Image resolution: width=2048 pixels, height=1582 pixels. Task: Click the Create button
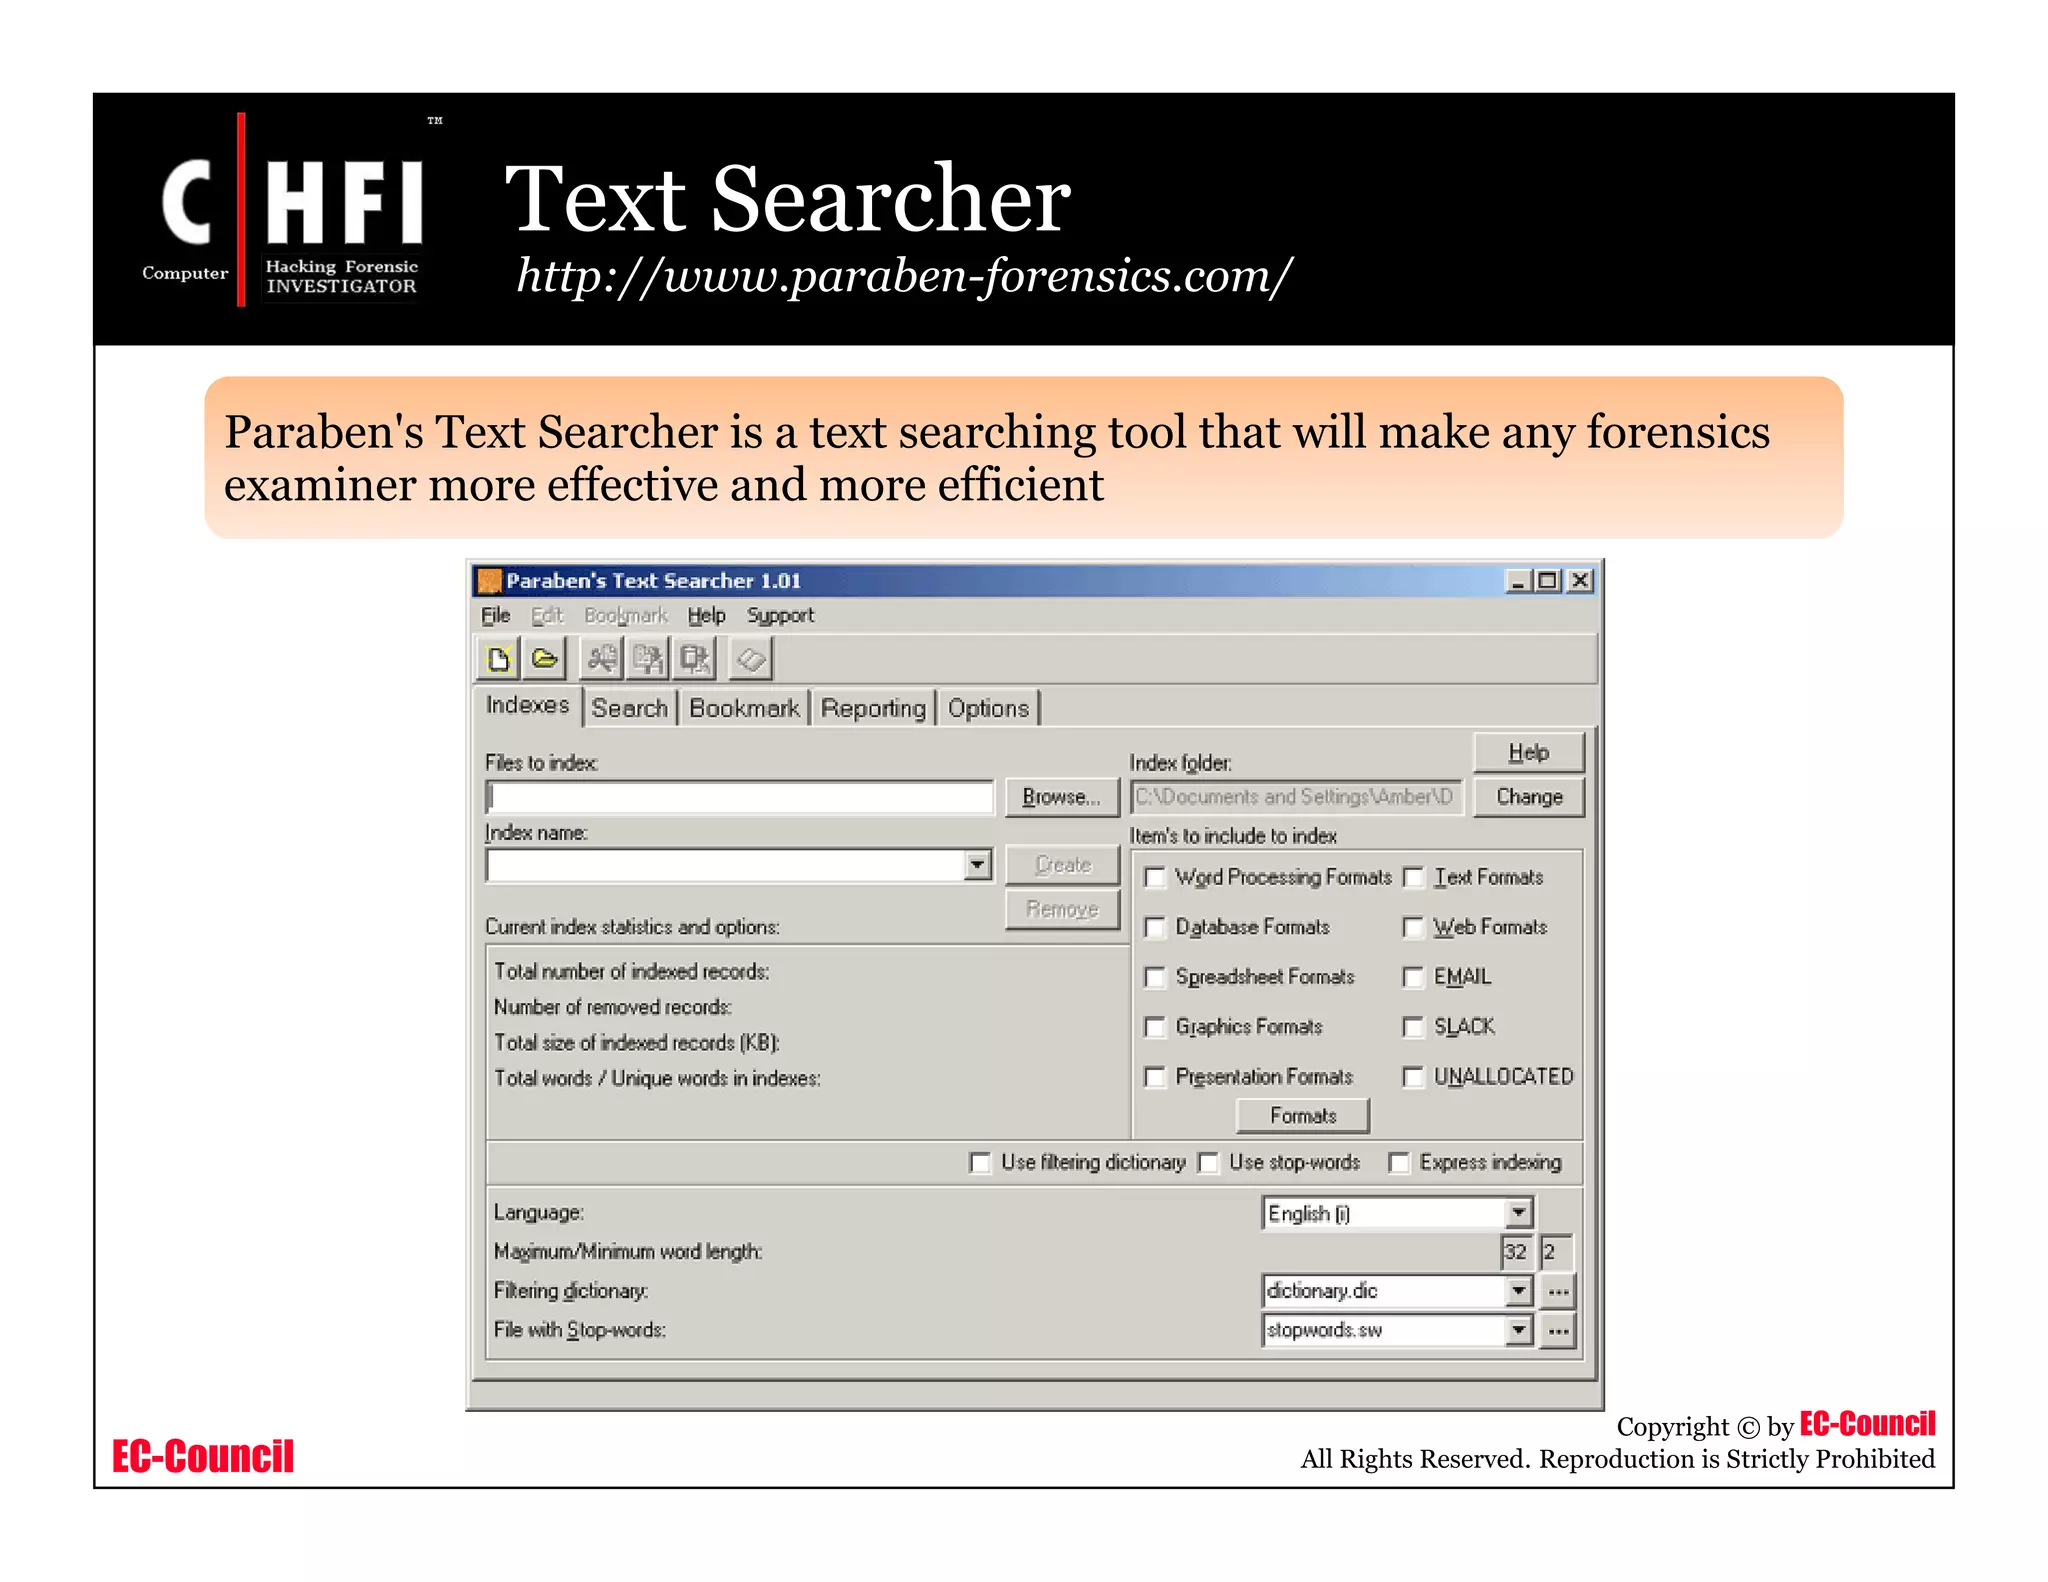coord(1063,865)
